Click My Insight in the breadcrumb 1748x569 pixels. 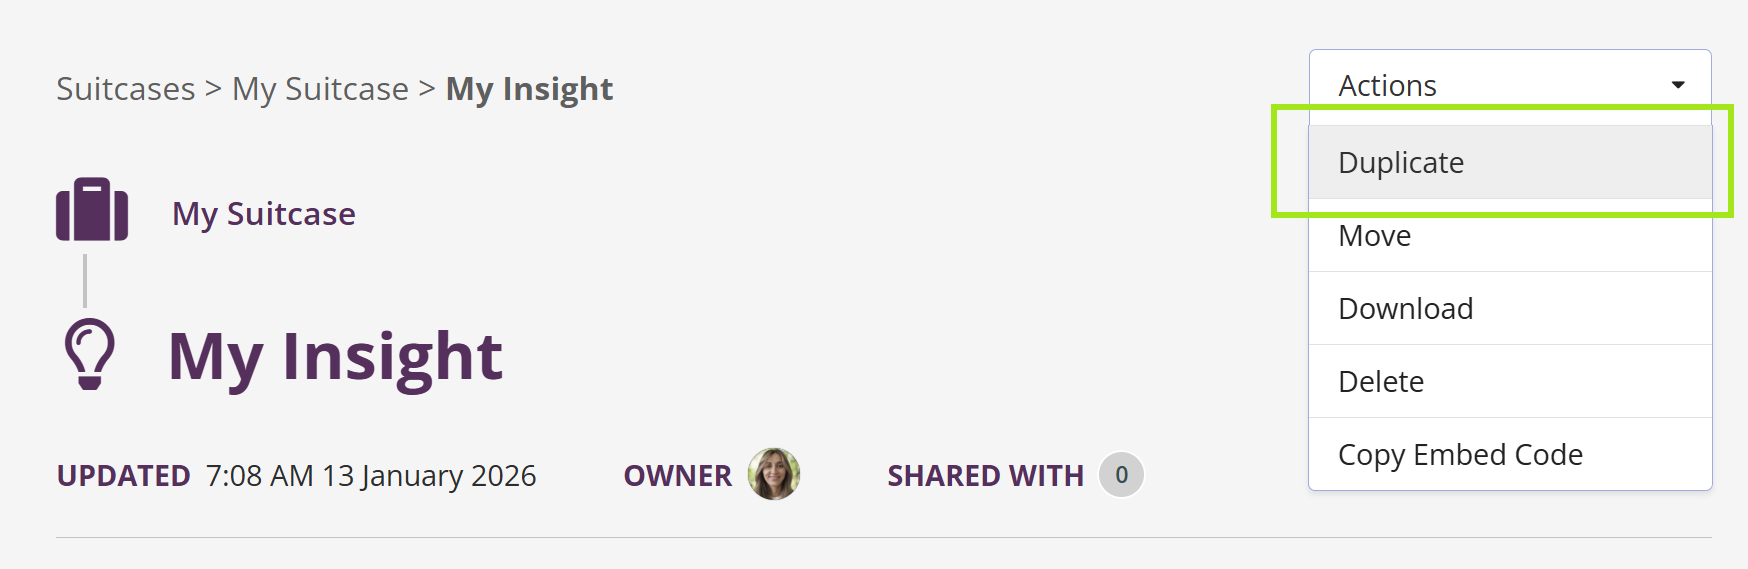[529, 89]
